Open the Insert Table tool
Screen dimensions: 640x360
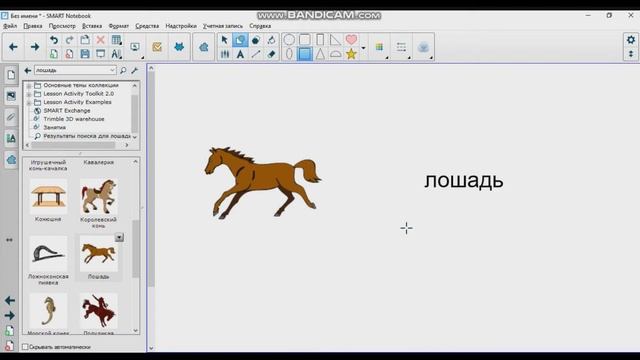coord(116,40)
